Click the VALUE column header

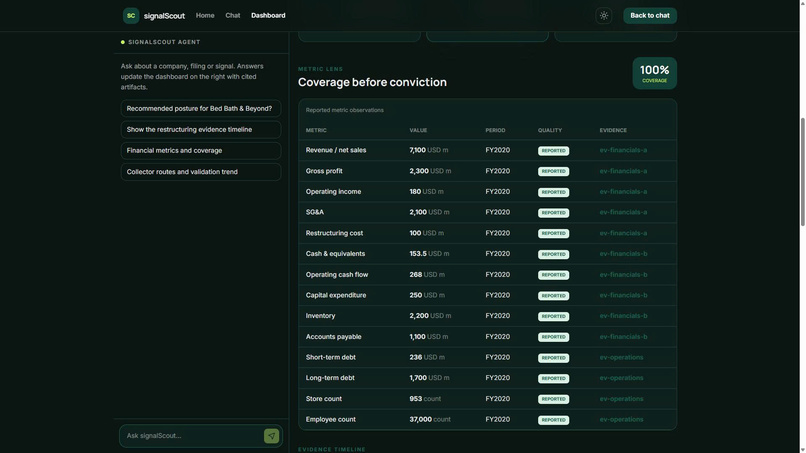coord(418,131)
